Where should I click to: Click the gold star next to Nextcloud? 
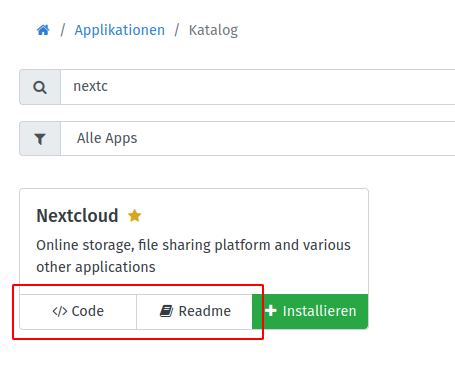135,216
